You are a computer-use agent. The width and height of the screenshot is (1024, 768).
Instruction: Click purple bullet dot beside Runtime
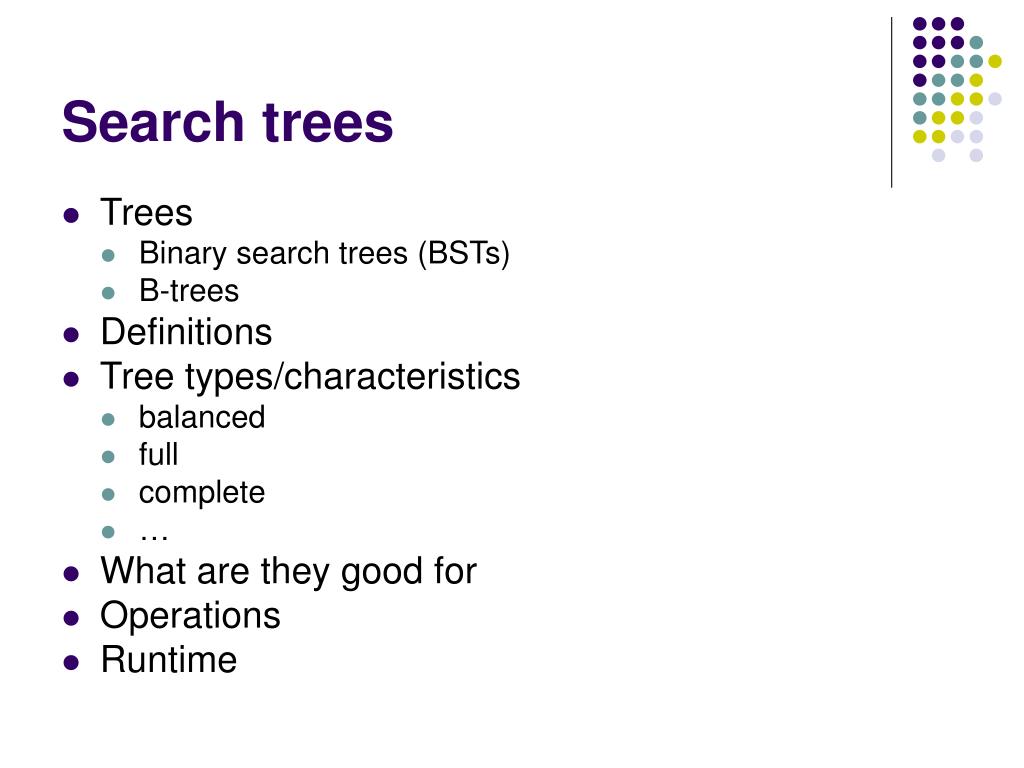(71, 663)
